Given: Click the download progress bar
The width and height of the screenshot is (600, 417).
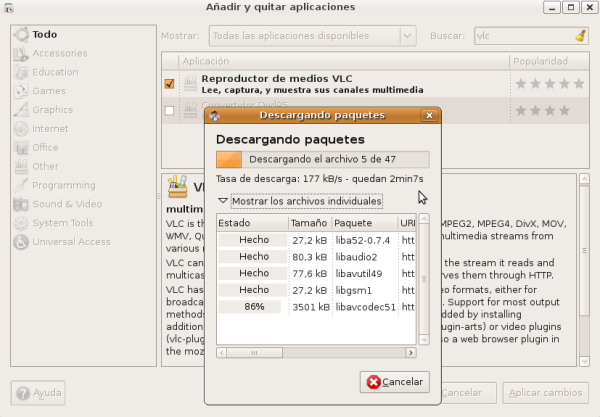Looking at the screenshot, I should [322, 159].
